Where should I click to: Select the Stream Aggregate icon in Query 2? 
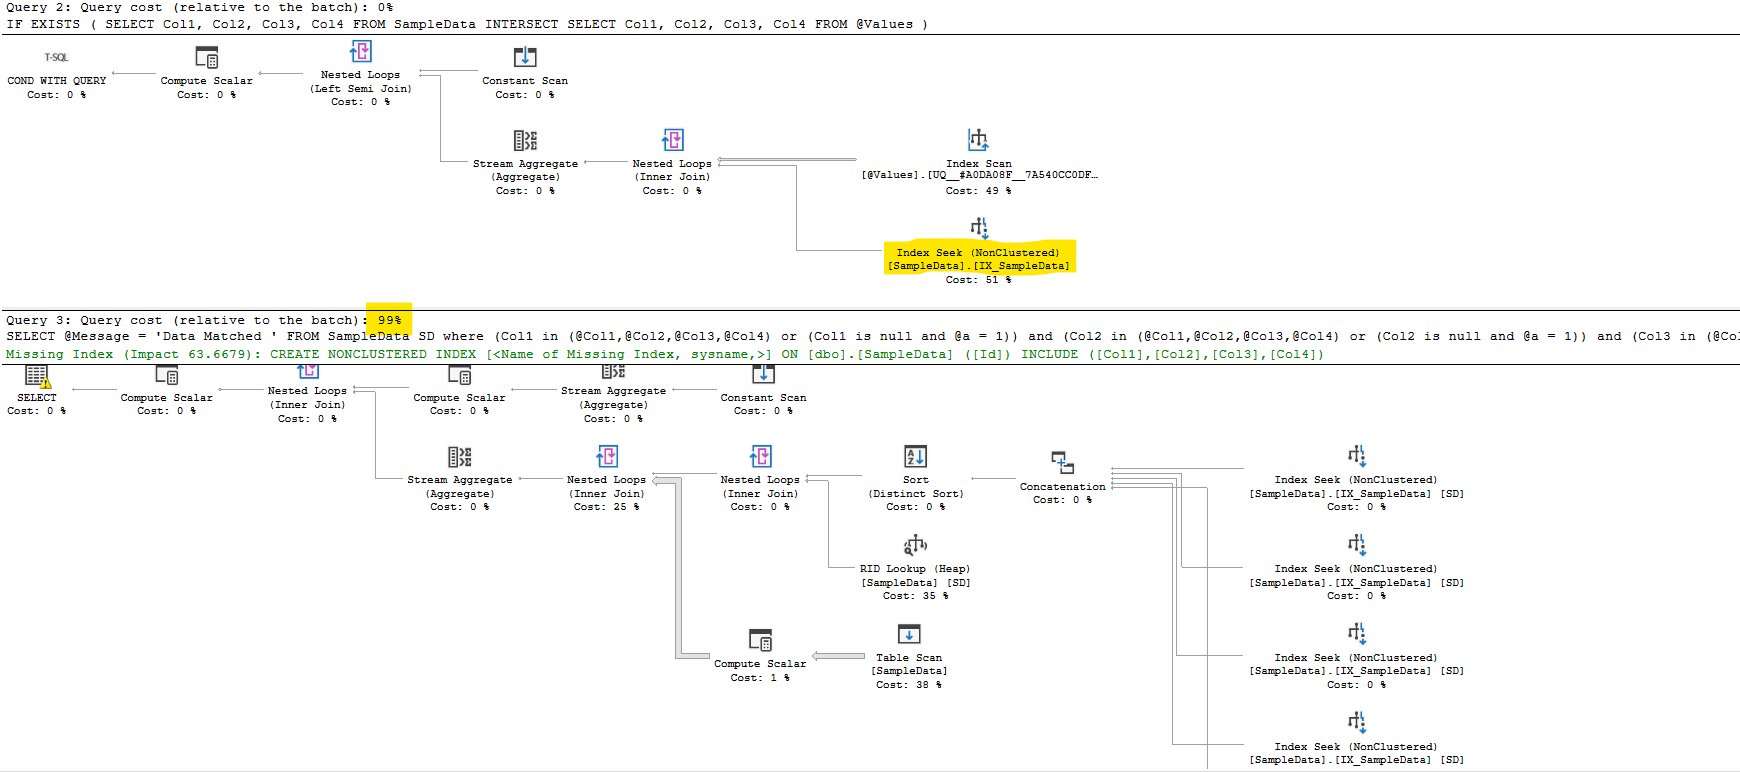point(525,140)
